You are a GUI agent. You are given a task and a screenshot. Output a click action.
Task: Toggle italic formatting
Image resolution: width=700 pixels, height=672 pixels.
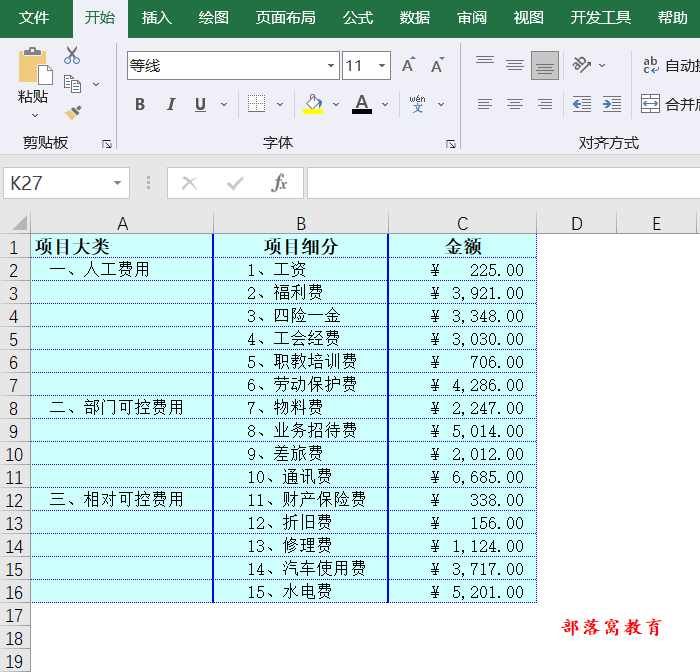(171, 104)
